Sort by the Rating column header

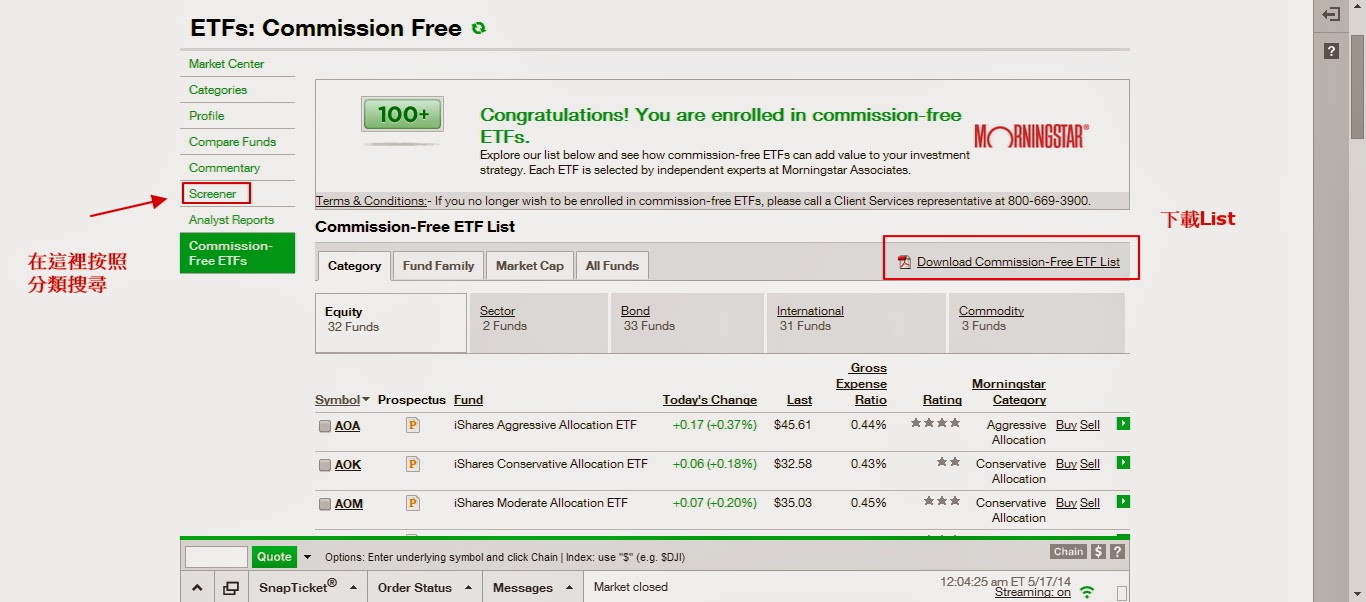(x=942, y=400)
